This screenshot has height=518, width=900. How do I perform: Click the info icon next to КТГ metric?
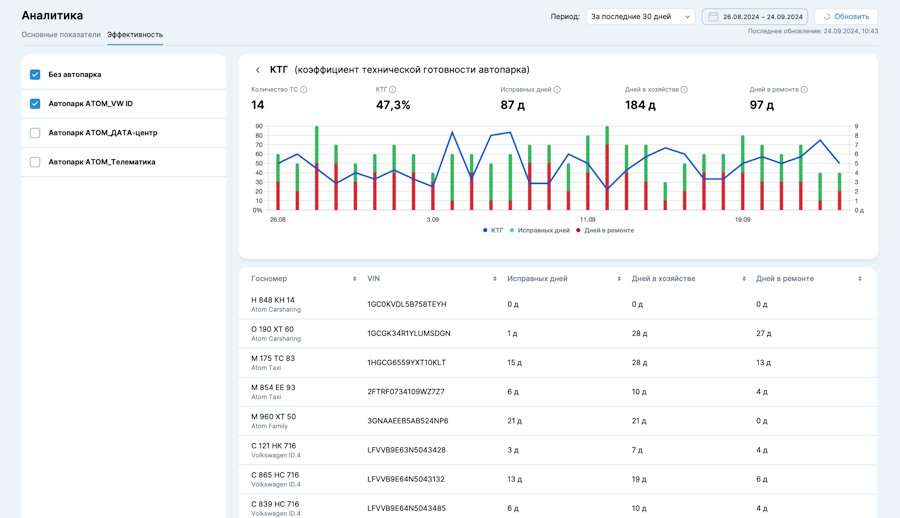[393, 90]
